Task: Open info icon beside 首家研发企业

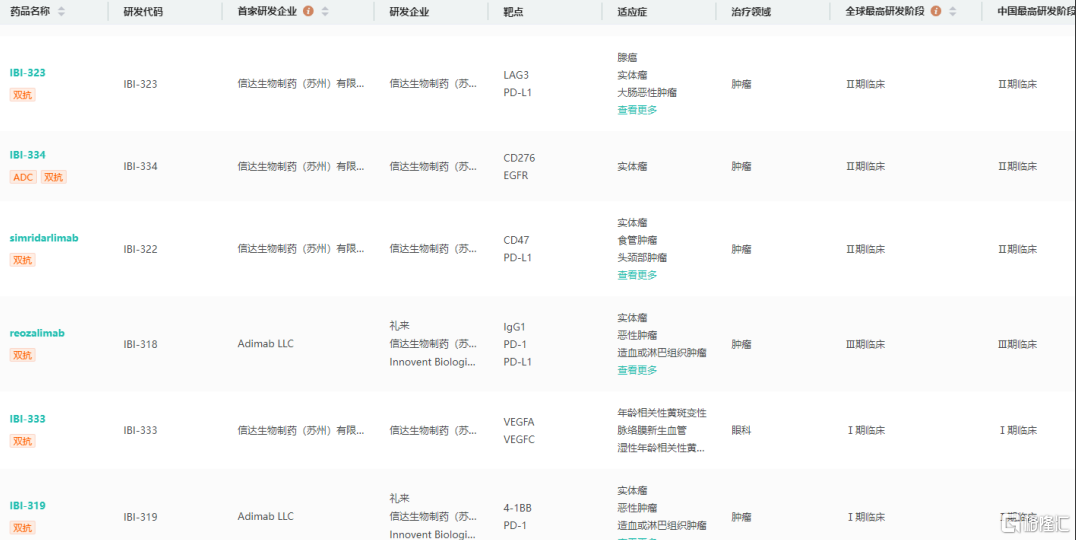Action: click(x=308, y=11)
